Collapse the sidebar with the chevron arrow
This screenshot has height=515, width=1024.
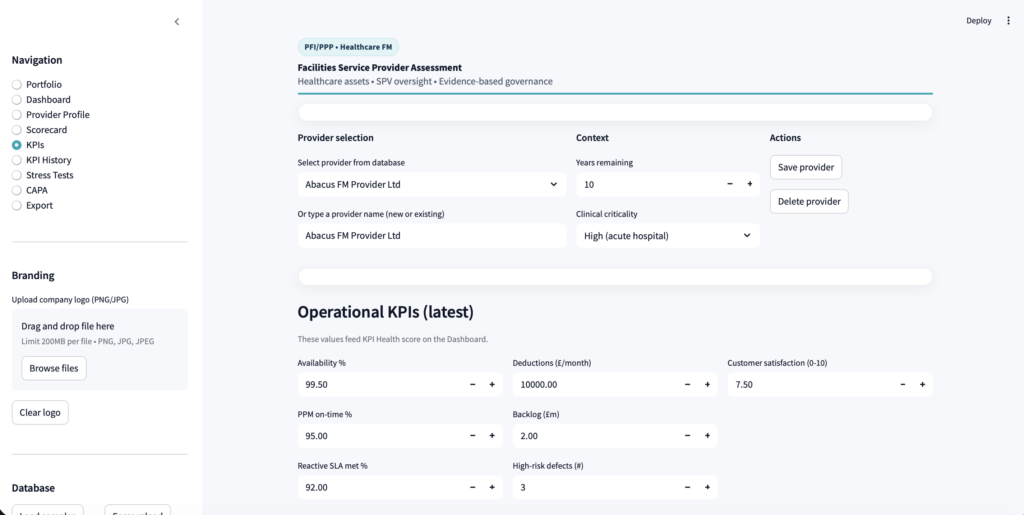pos(177,21)
